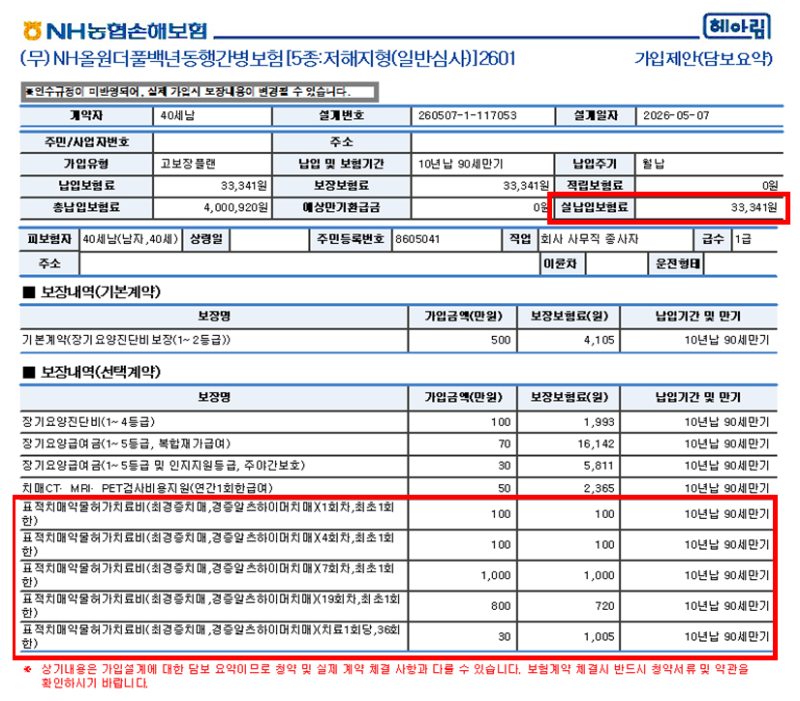This screenshot has height=701, width=800.
Task: Click the 가입제안(담보요약) heading
Action: click(704, 59)
